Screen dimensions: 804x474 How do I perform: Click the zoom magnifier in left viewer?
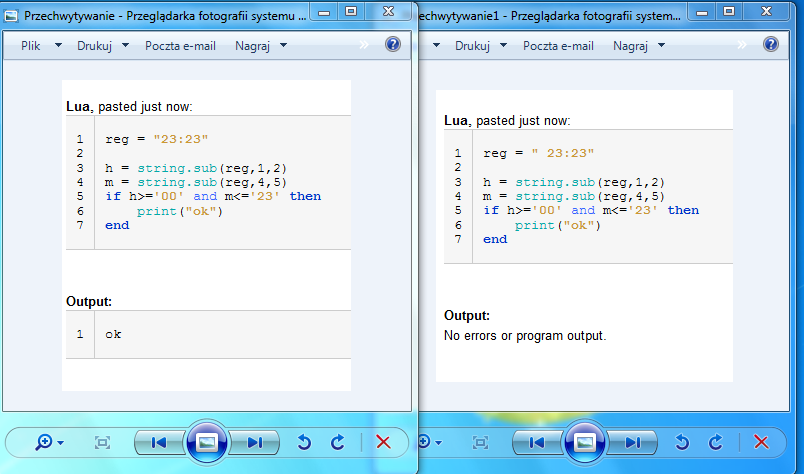point(44,442)
